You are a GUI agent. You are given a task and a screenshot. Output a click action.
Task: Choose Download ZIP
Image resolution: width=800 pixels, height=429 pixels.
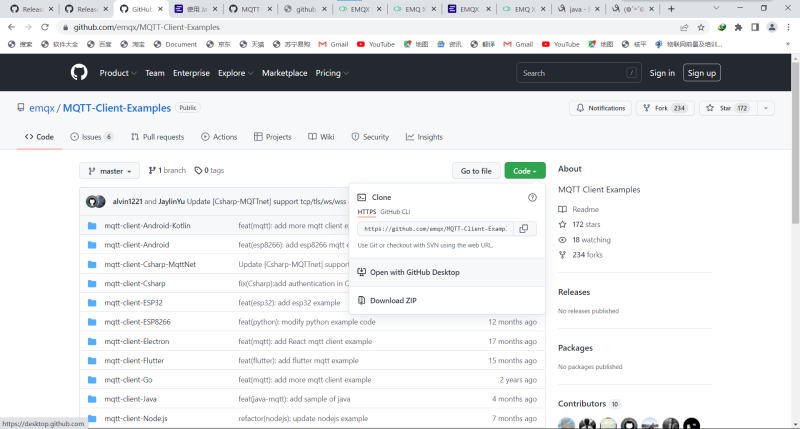click(447, 300)
